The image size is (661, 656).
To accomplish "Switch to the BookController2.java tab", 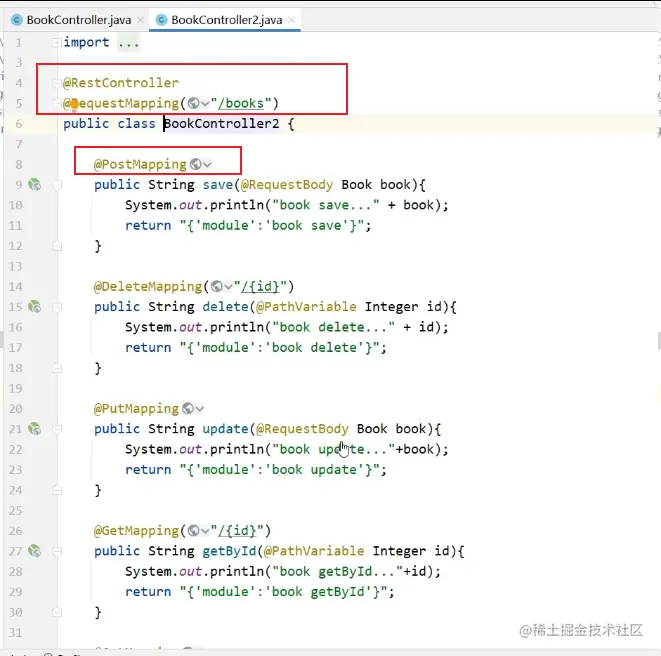I will 226,20.
